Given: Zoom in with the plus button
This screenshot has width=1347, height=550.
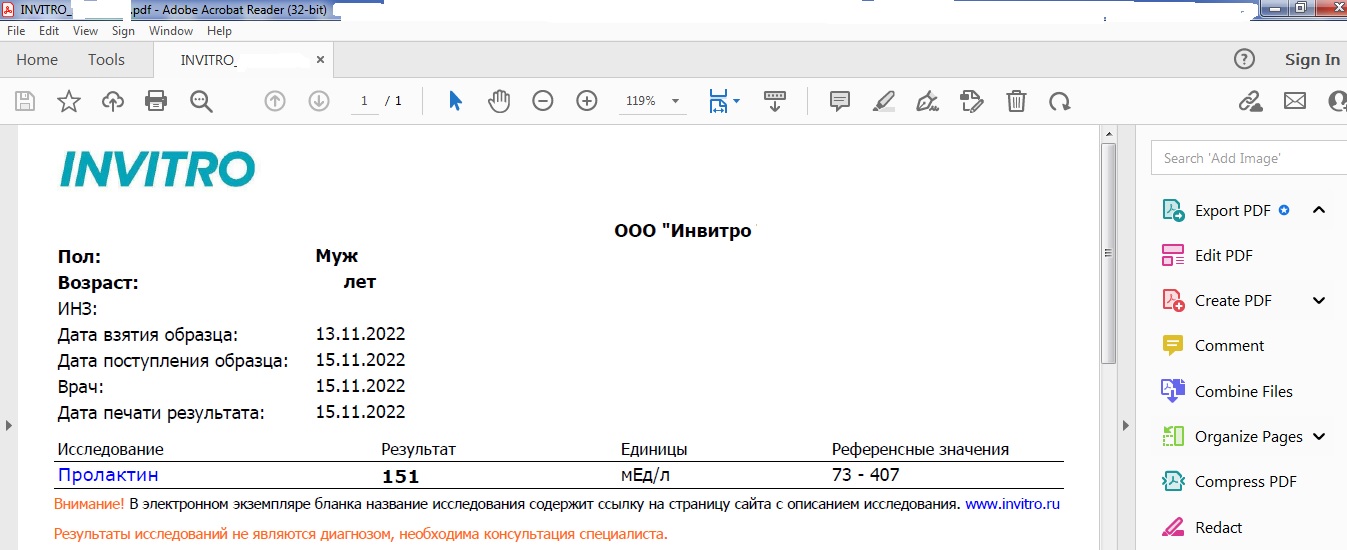Looking at the screenshot, I should [587, 101].
